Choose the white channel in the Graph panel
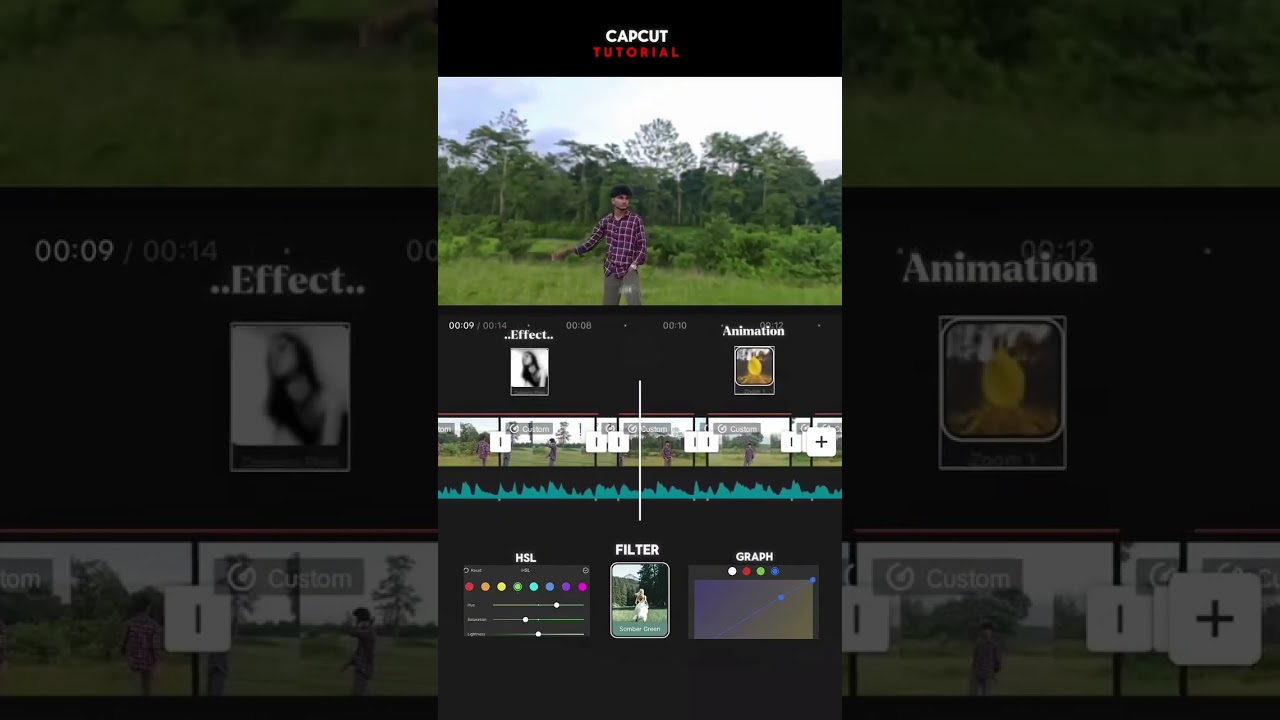The width and height of the screenshot is (1280, 720). coord(732,571)
